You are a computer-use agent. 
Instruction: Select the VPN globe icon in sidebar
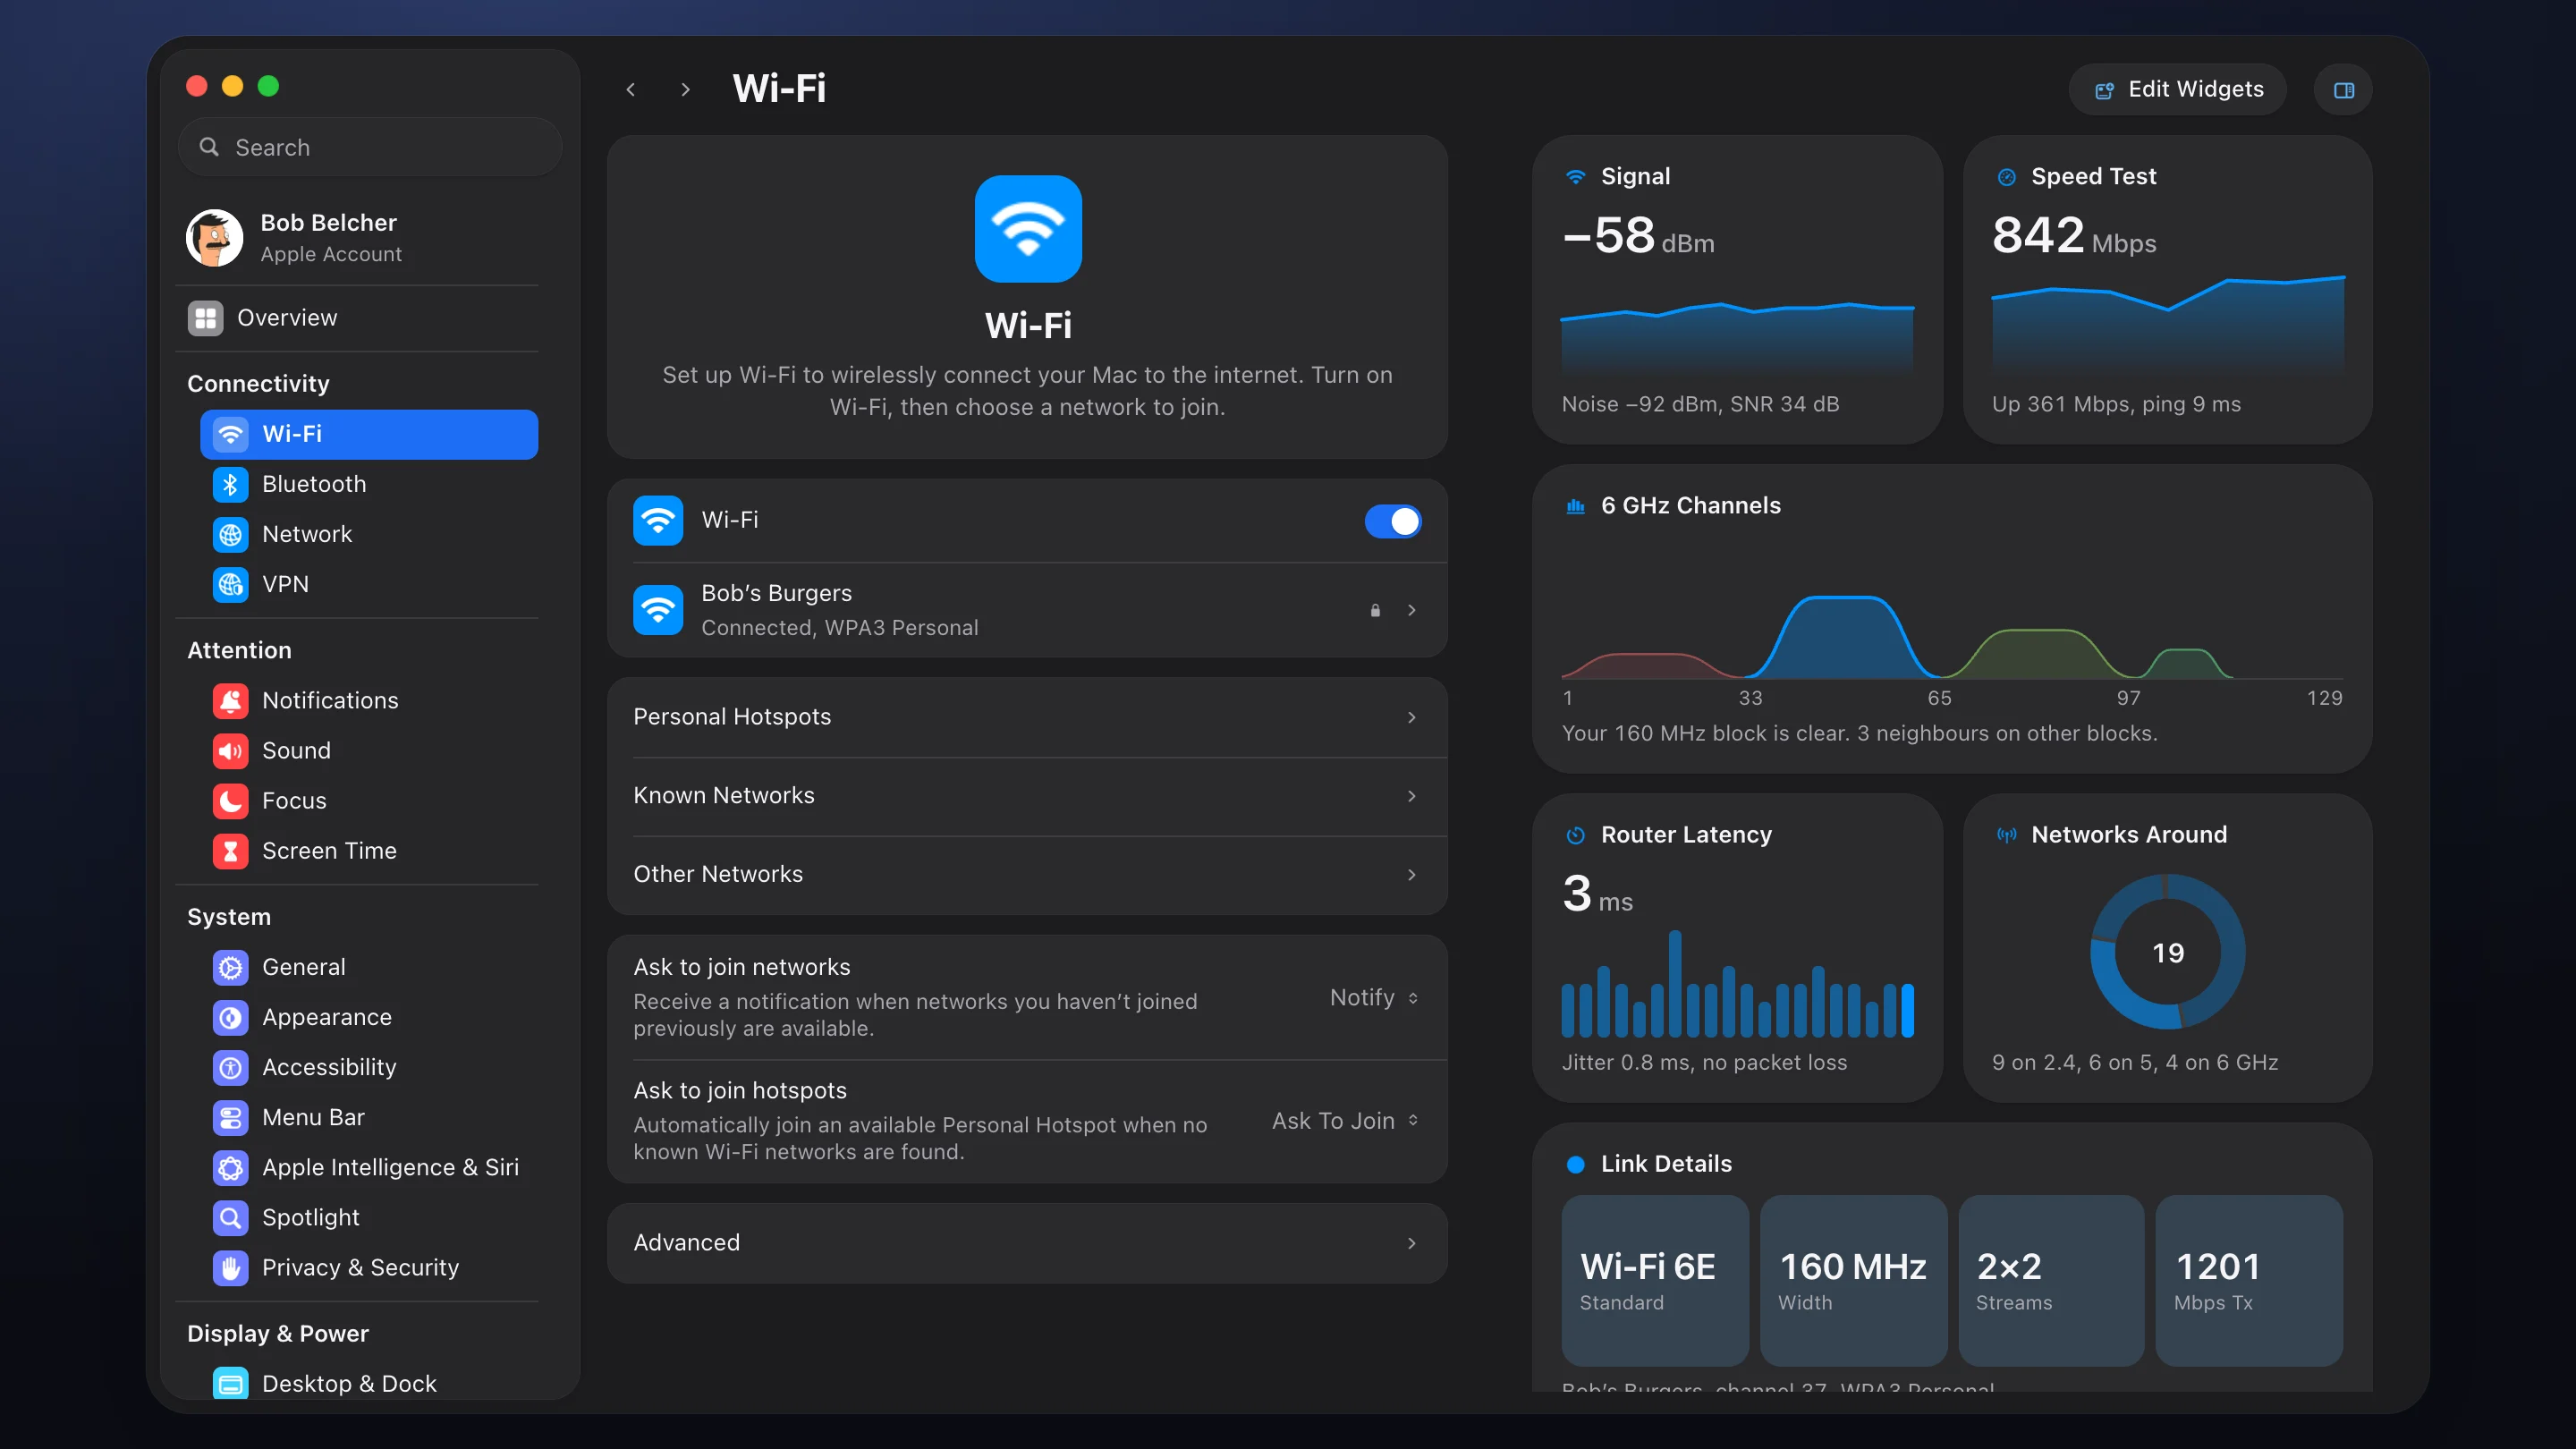[230, 584]
